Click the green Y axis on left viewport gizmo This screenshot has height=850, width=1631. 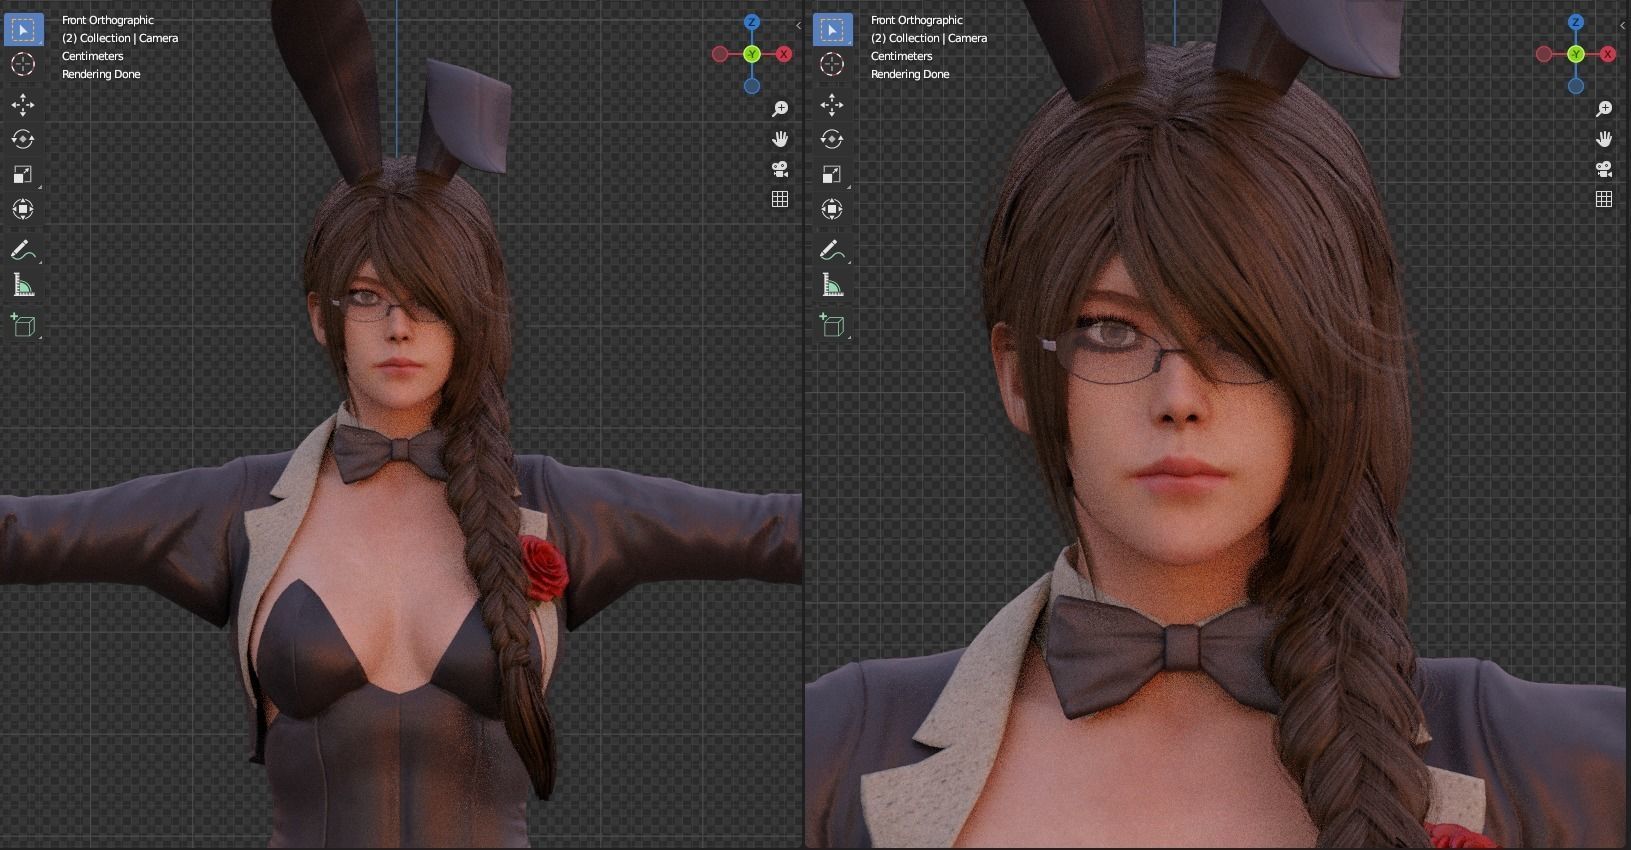[752, 54]
